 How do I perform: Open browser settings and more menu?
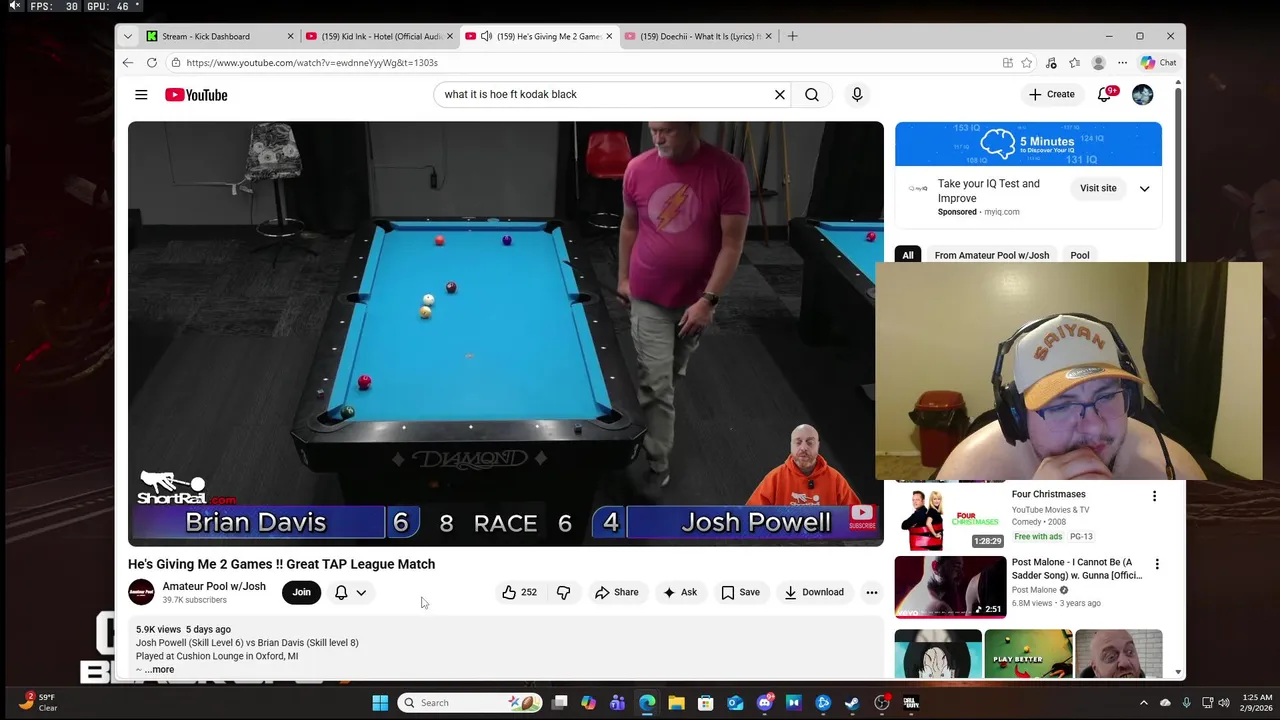point(1122,62)
